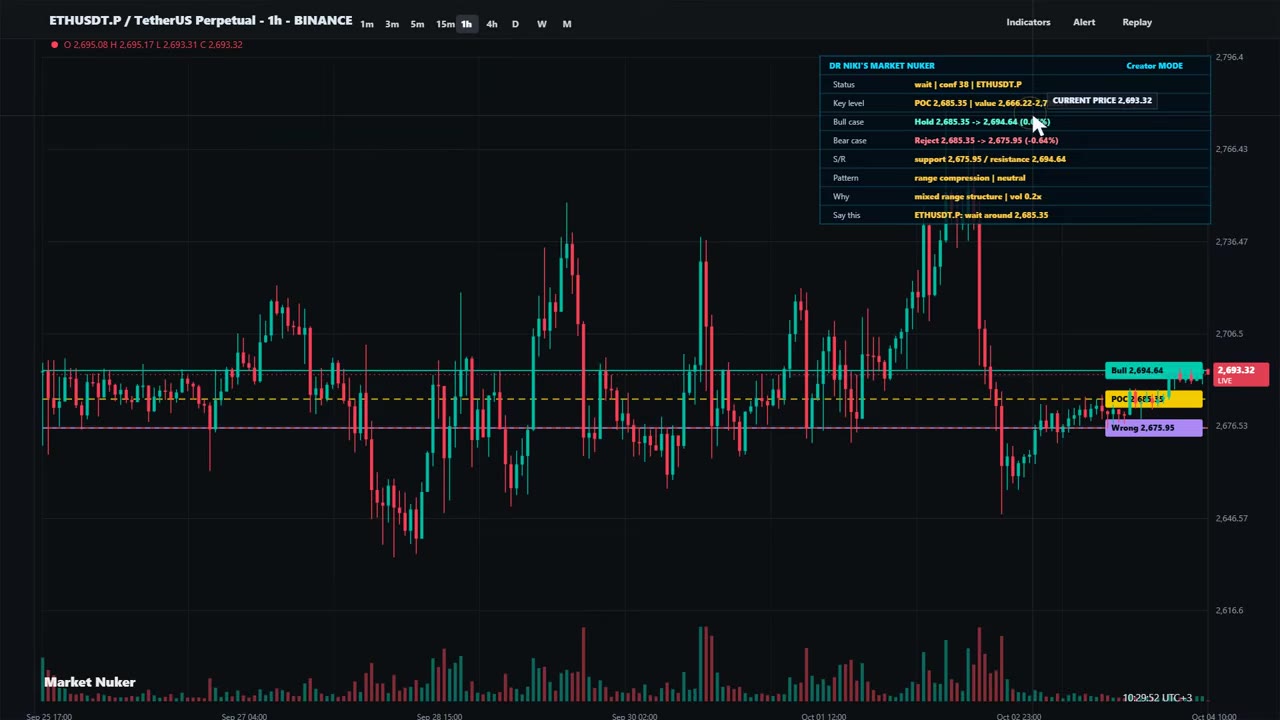Click the yellow POC 2,685.35 label
The height and width of the screenshot is (720, 1280).
[x=1154, y=399]
